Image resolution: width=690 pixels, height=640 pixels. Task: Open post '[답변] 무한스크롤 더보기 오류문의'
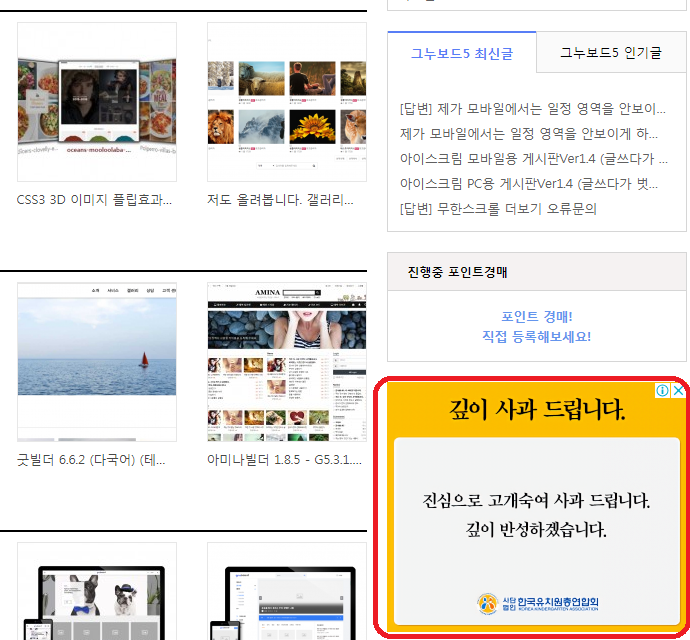pyautogui.click(x=498, y=209)
